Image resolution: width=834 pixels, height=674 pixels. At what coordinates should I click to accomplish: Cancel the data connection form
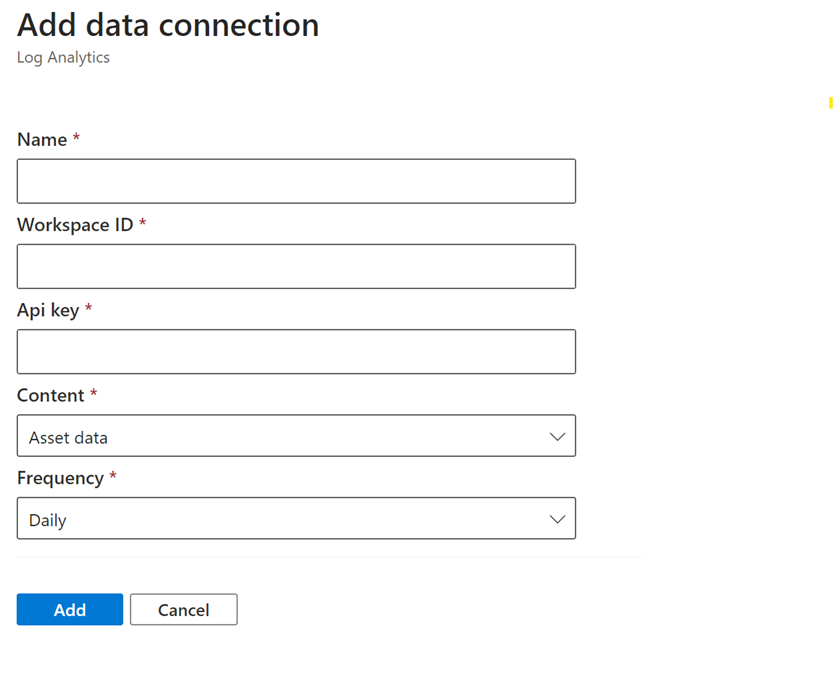point(184,609)
